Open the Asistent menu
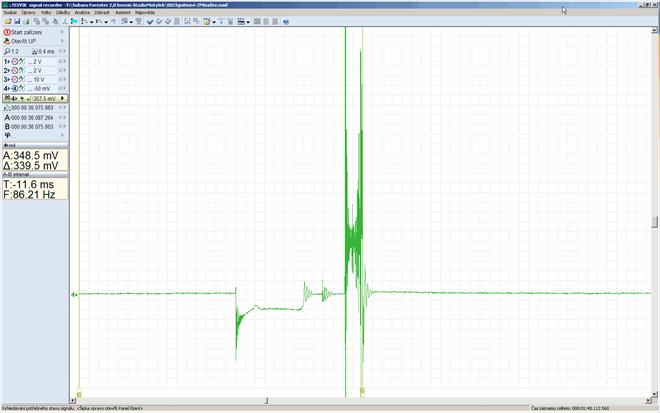The height and width of the screenshot is (413, 660). click(x=123, y=13)
